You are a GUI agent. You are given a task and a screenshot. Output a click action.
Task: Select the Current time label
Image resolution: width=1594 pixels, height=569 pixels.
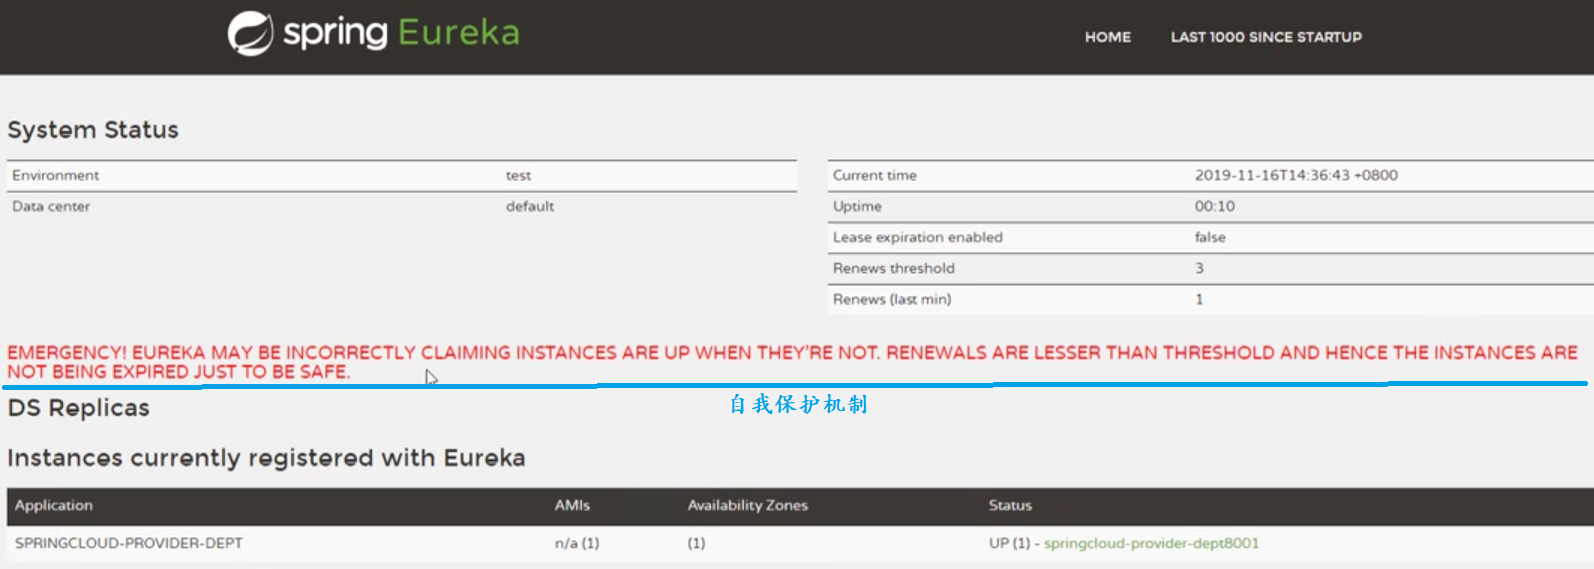pos(875,175)
